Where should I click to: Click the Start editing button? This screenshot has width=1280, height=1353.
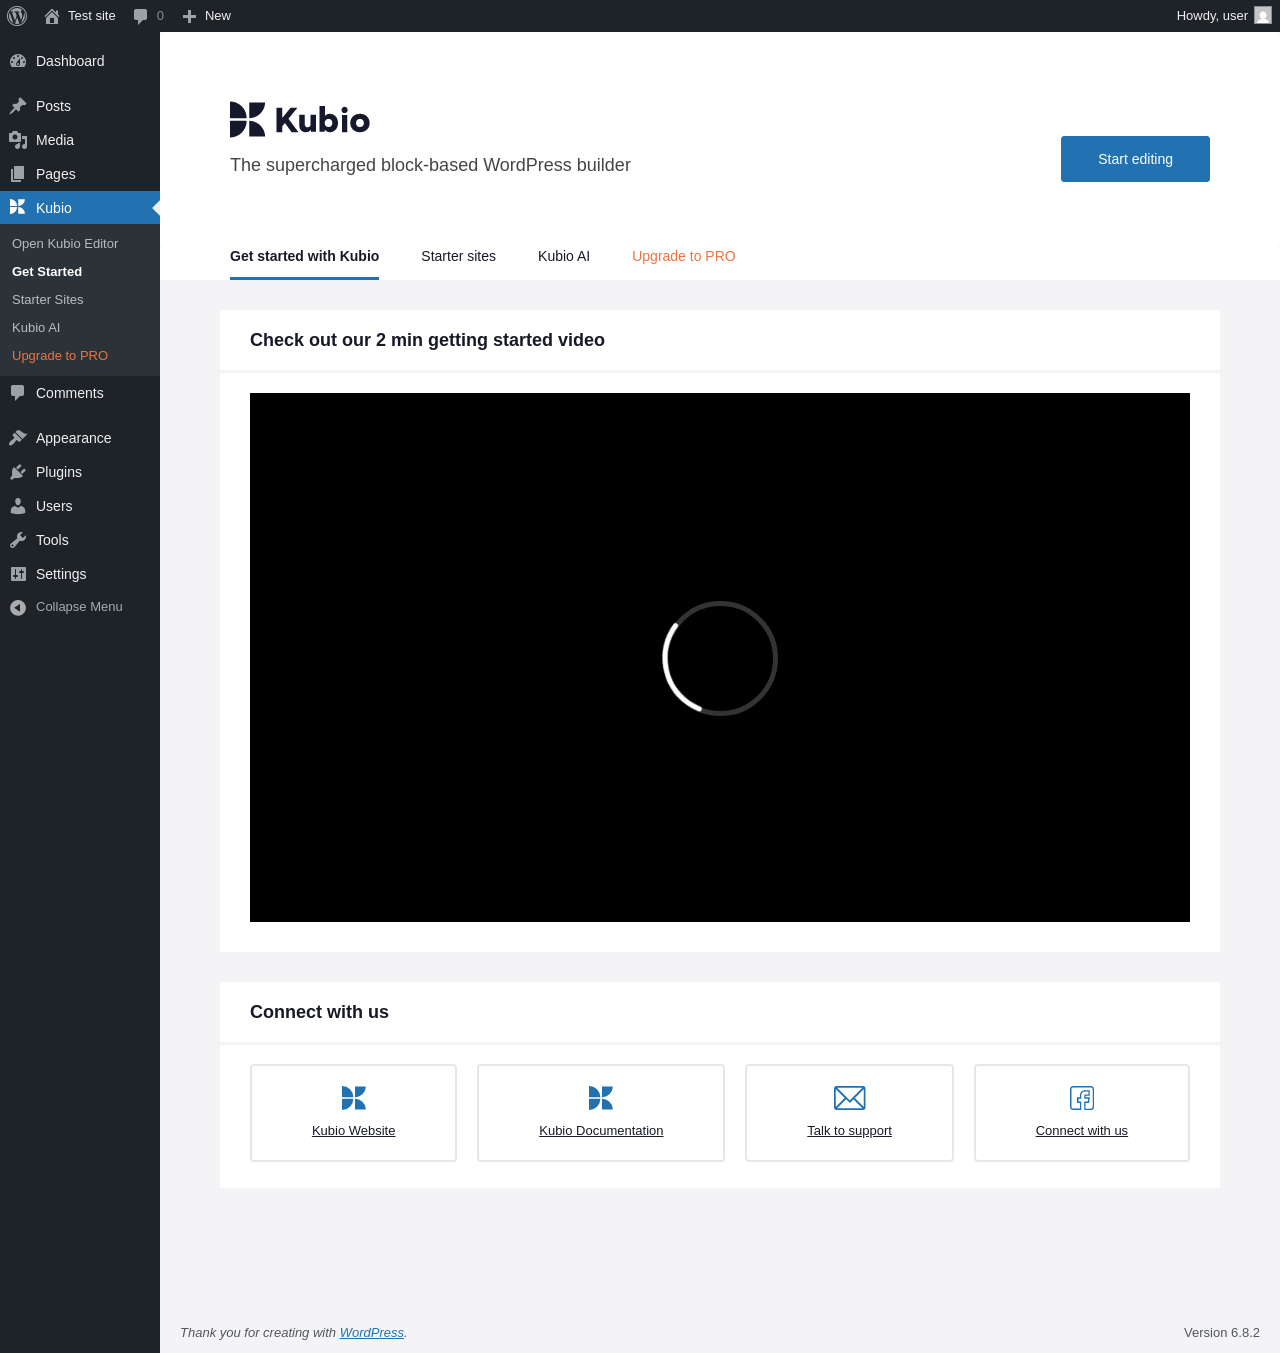(1135, 159)
